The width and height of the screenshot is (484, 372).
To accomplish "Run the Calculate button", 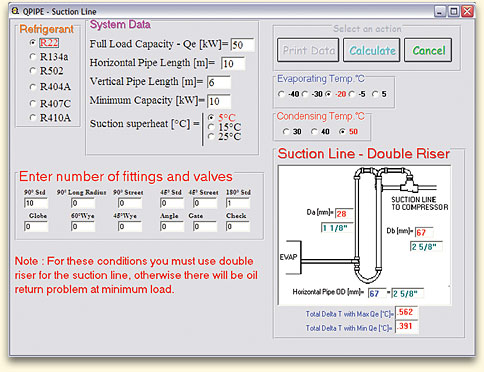I will pos(372,50).
